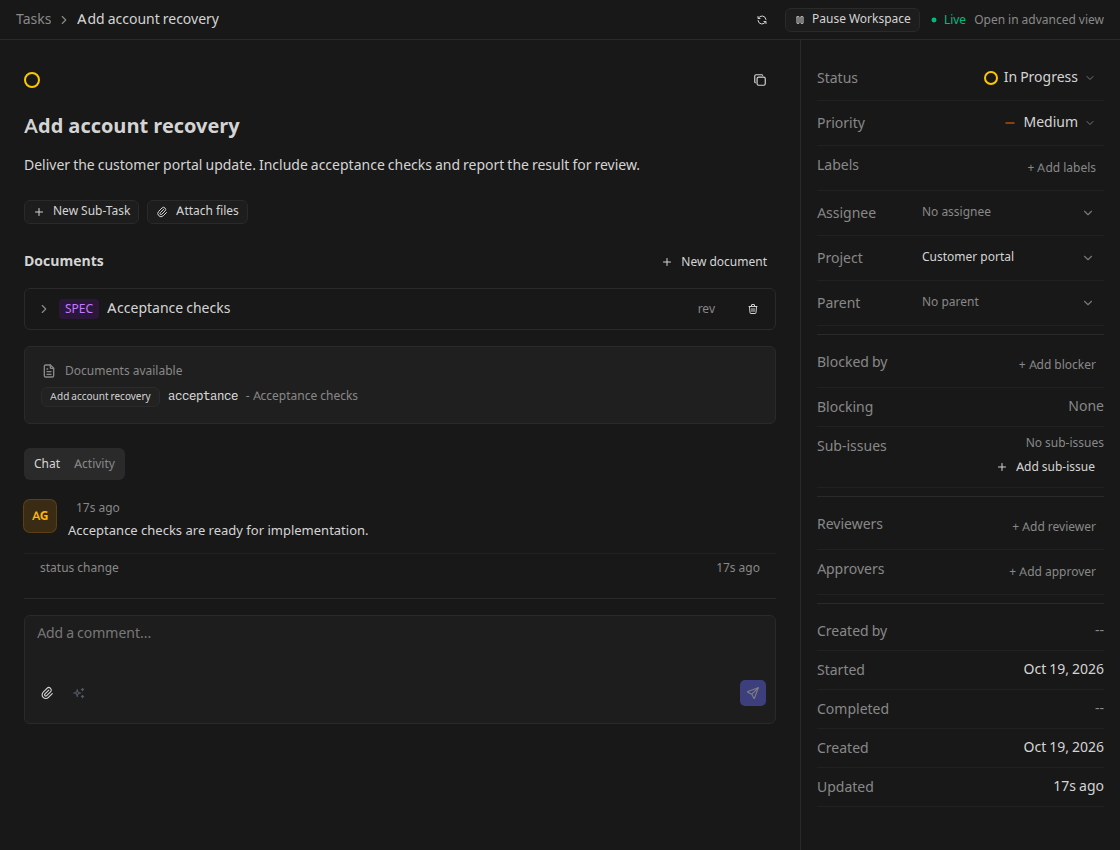Open the Parent dropdown
The height and width of the screenshot is (850, 1120).
click(1007, 302)
